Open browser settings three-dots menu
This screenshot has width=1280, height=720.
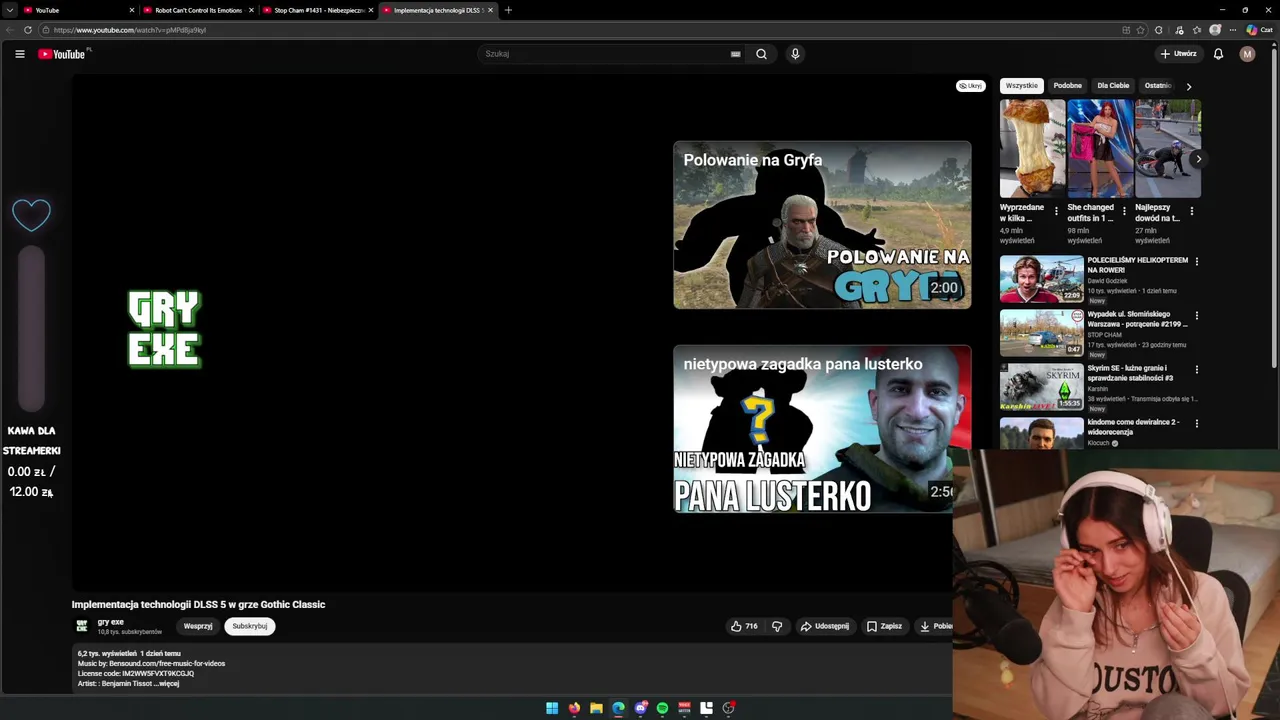pos(1233,30)
